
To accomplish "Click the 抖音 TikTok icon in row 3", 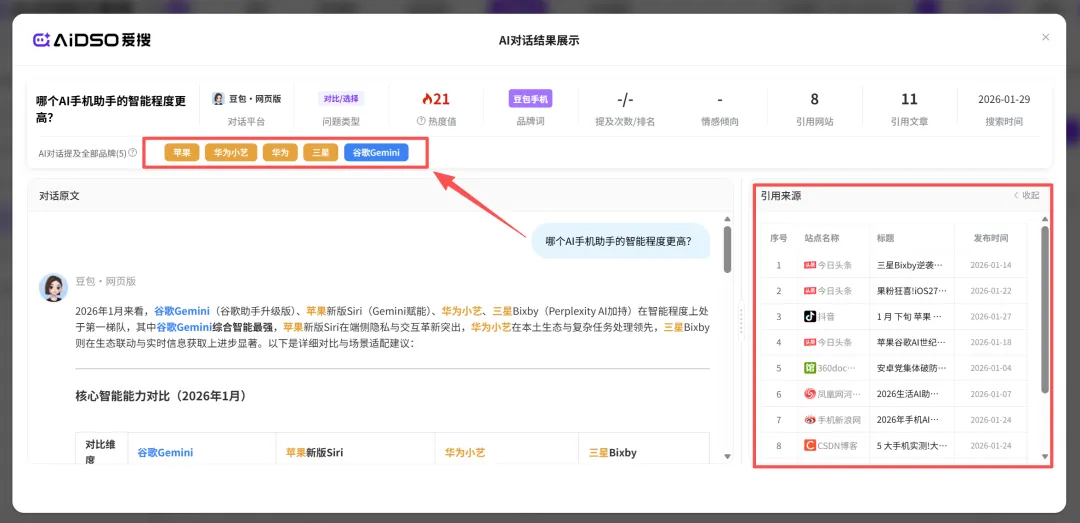I will click(x=810, y=317).
